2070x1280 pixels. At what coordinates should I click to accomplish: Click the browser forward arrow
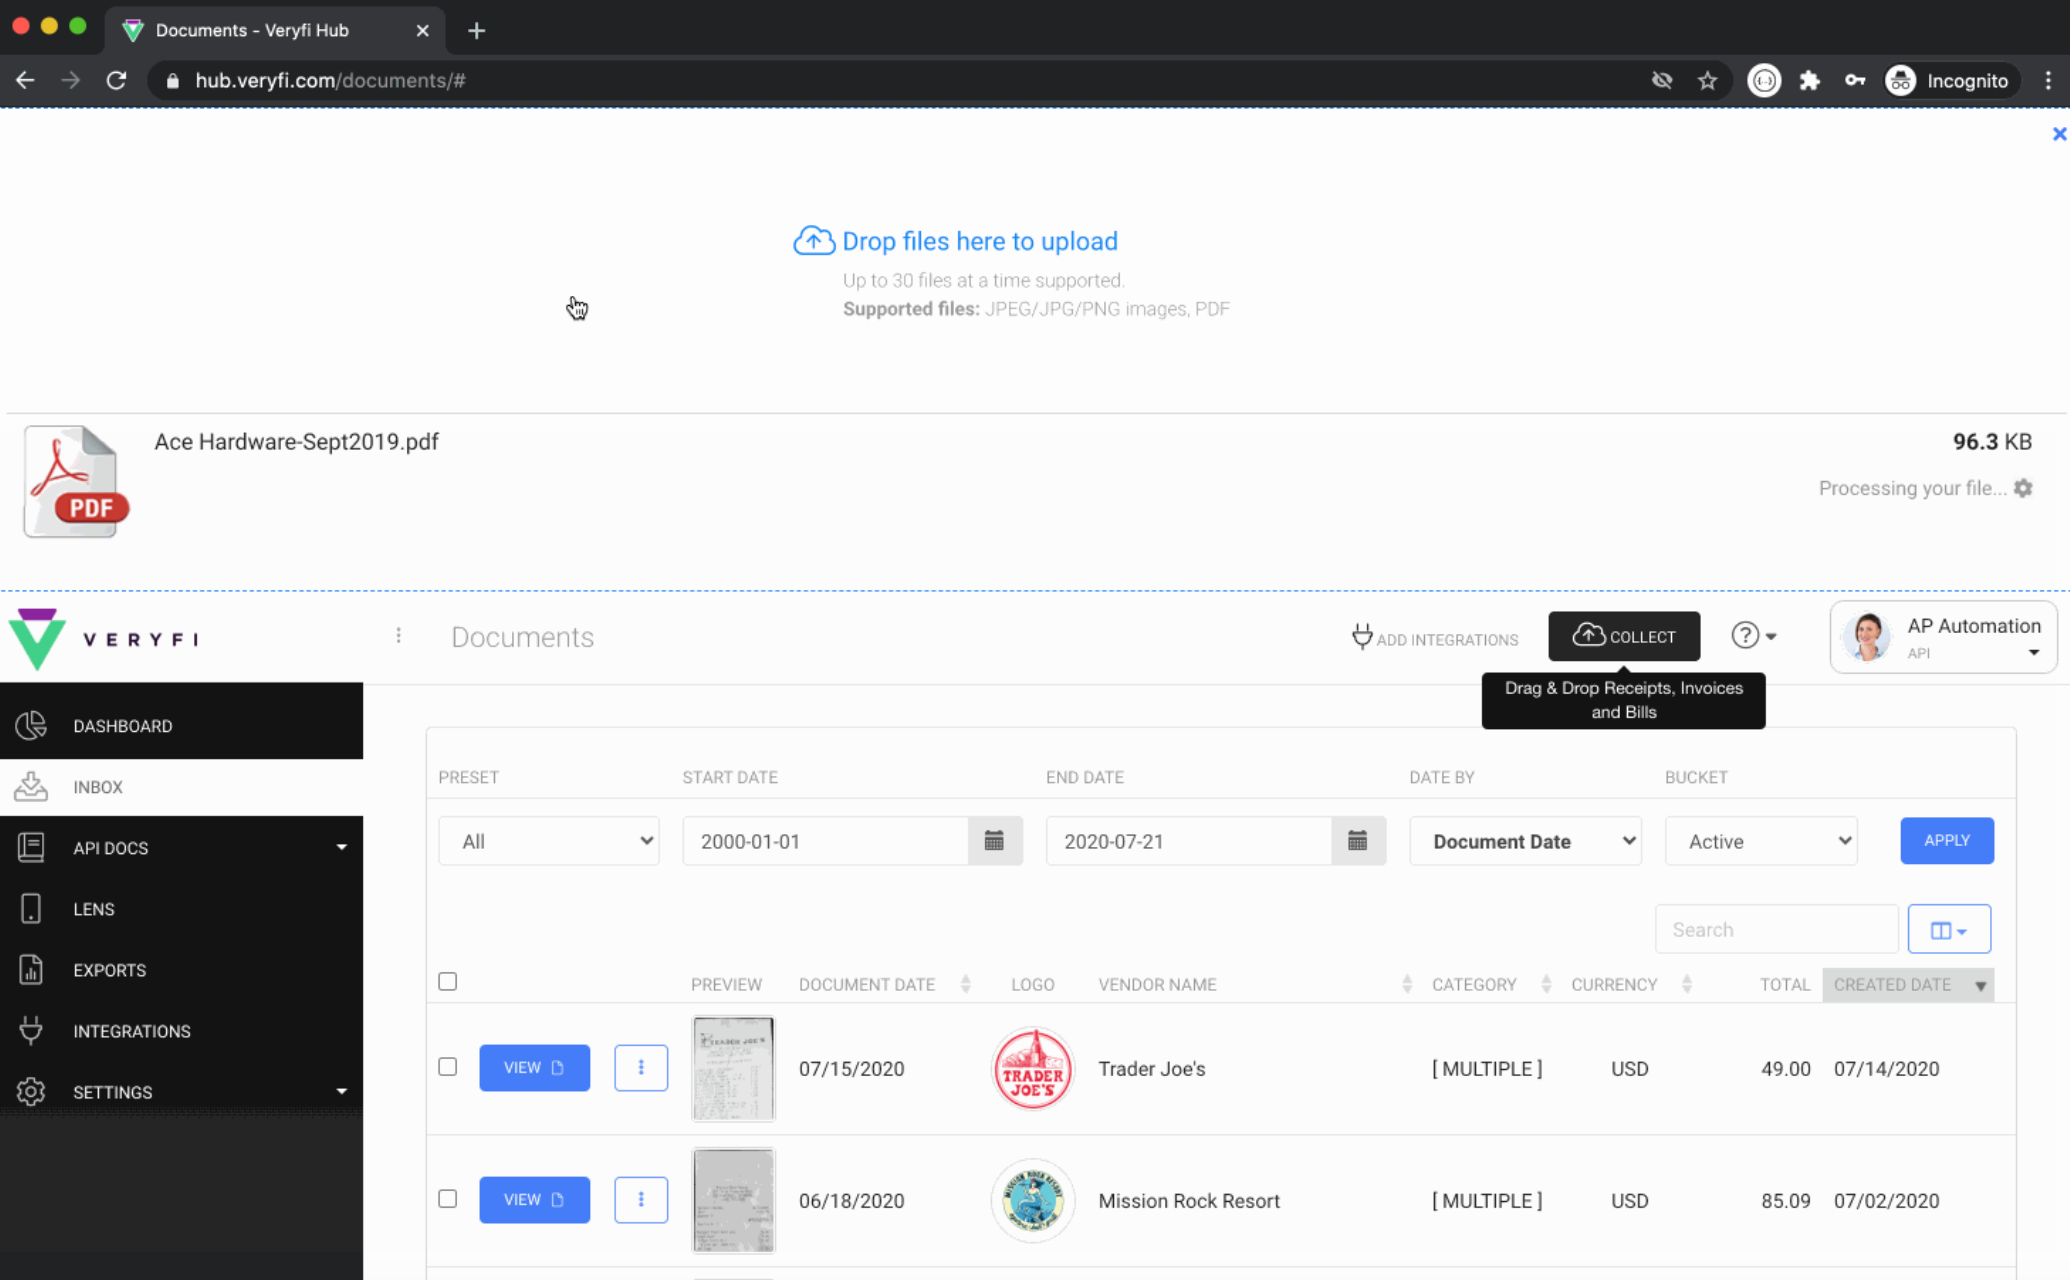[x=70, y=80]
